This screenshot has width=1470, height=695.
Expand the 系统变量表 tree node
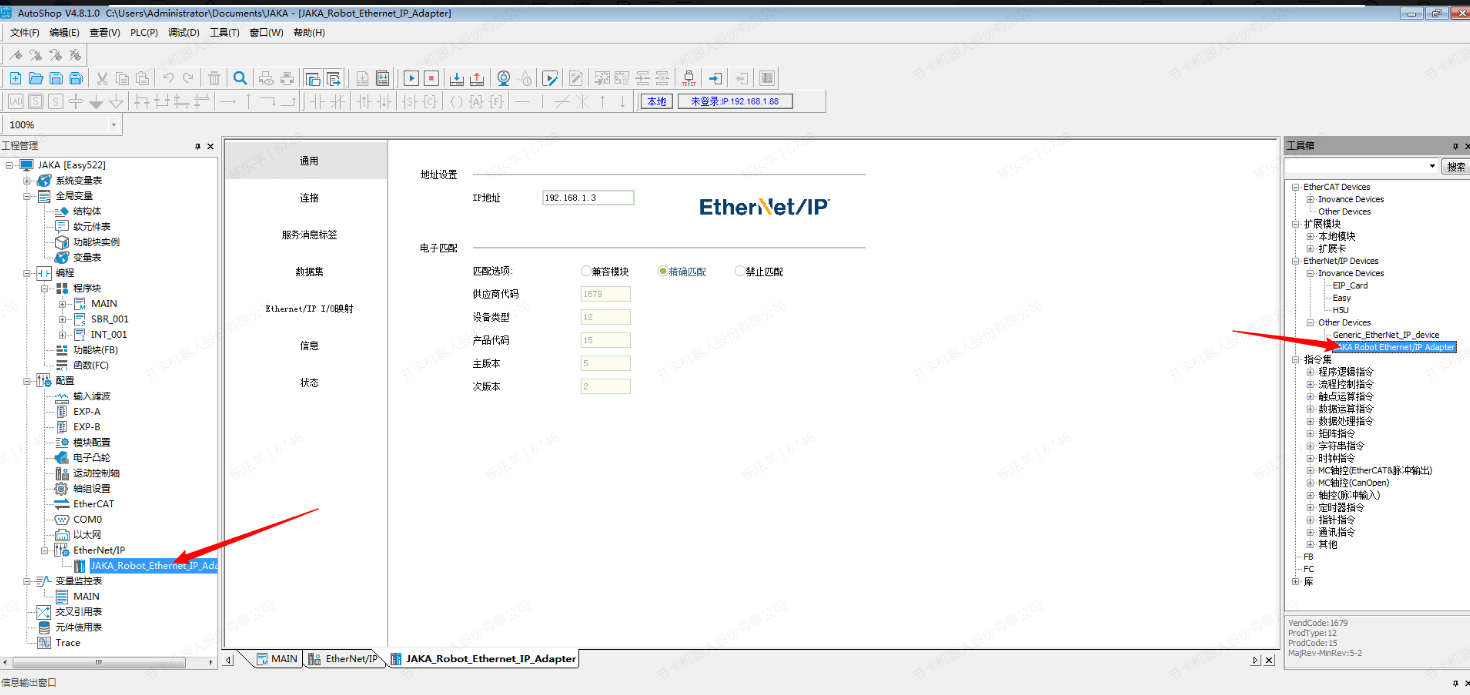(27, 181)
